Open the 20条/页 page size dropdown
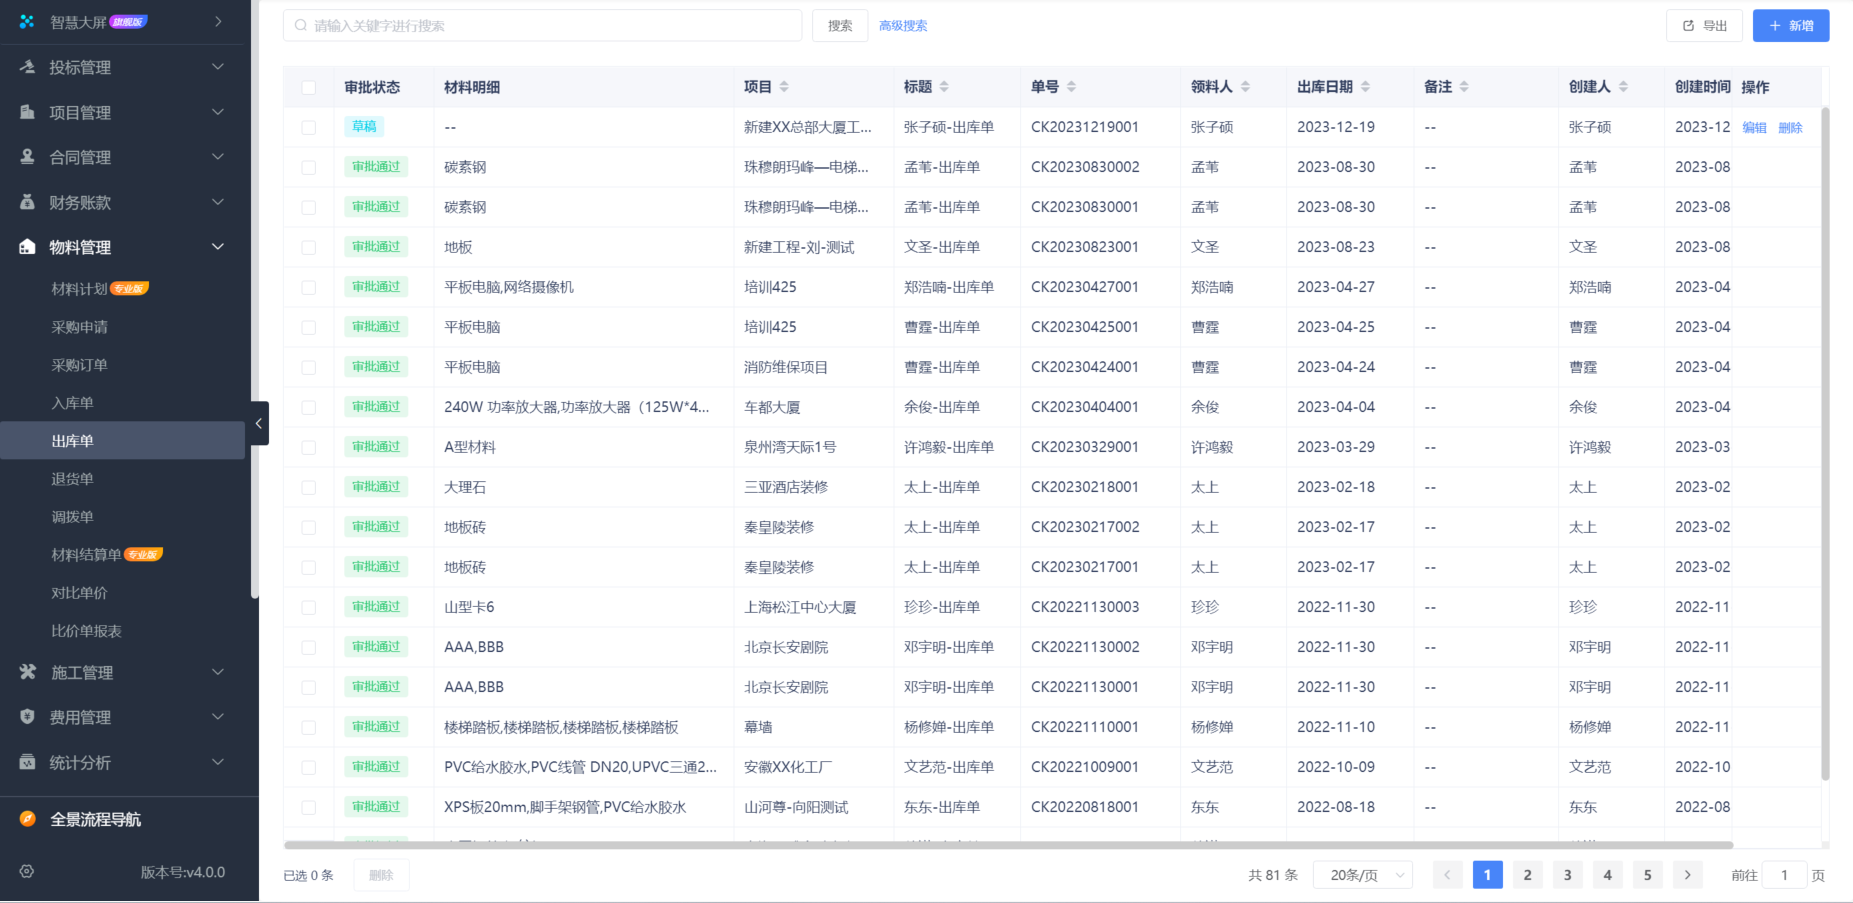Image resolution: width=1853 pixels, height=903 pixels. point(1362,874)
